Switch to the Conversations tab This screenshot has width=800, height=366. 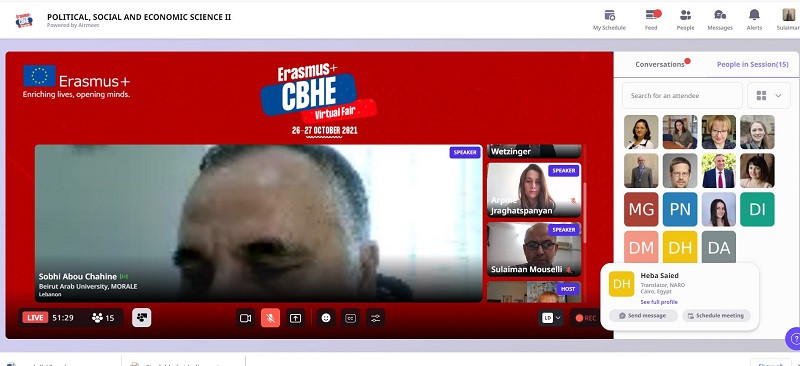pos(660,64)
